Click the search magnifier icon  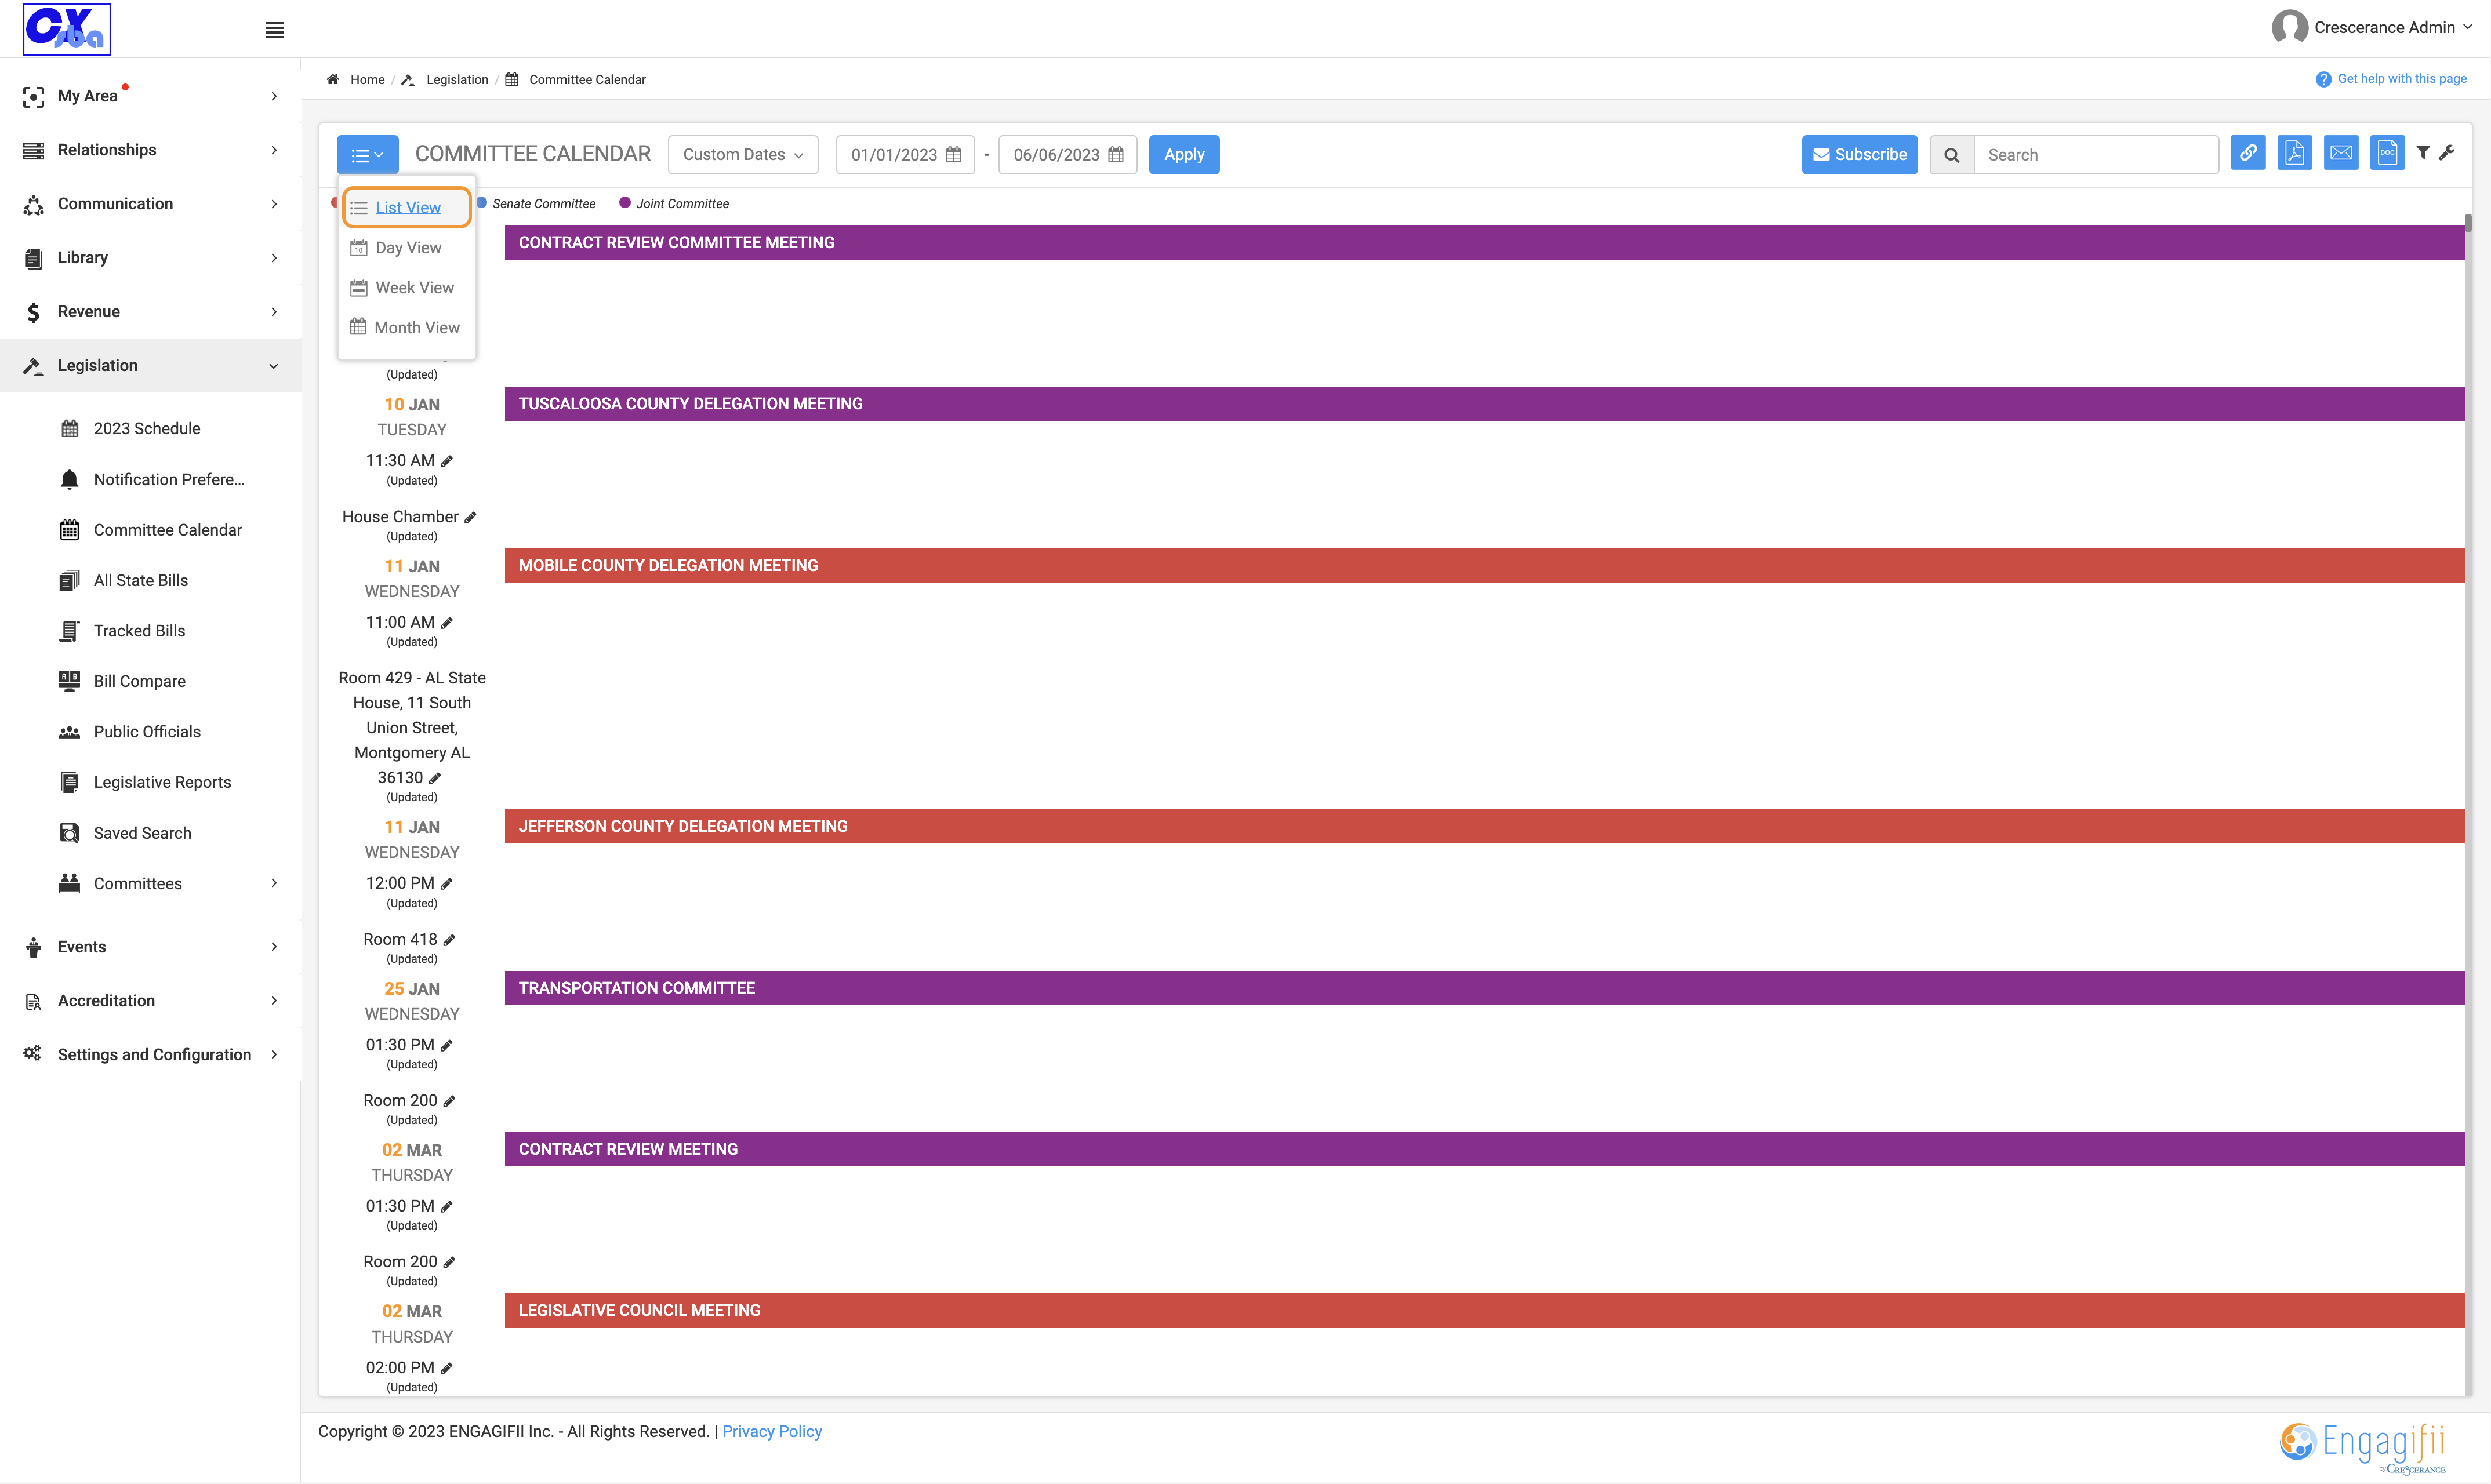point(1951,155)
